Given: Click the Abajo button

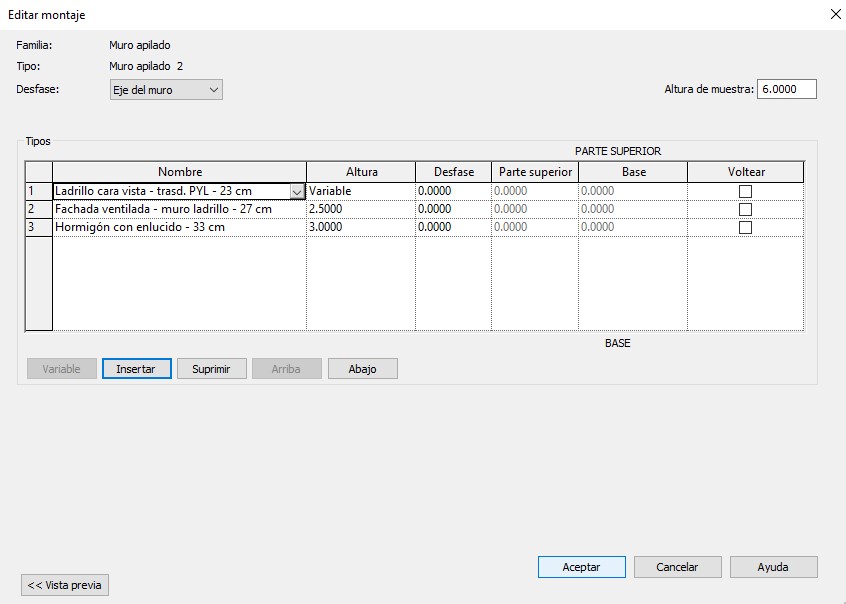Looking at the screenshot, I should [362, 369].
